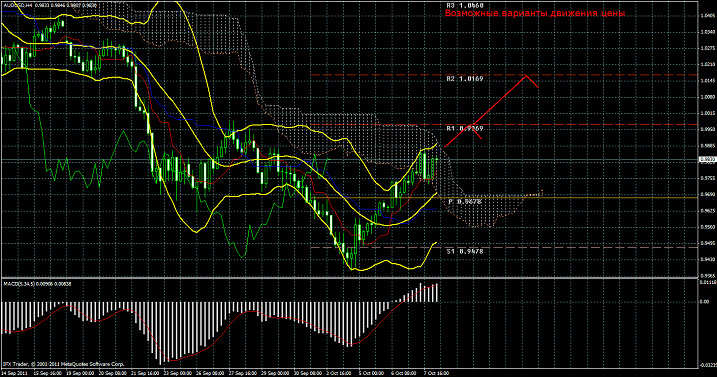Image resolution: width=717 pixels, height=377 pixels.
Task: Select the current price marker on scale
Action: (x=707, y=160)
